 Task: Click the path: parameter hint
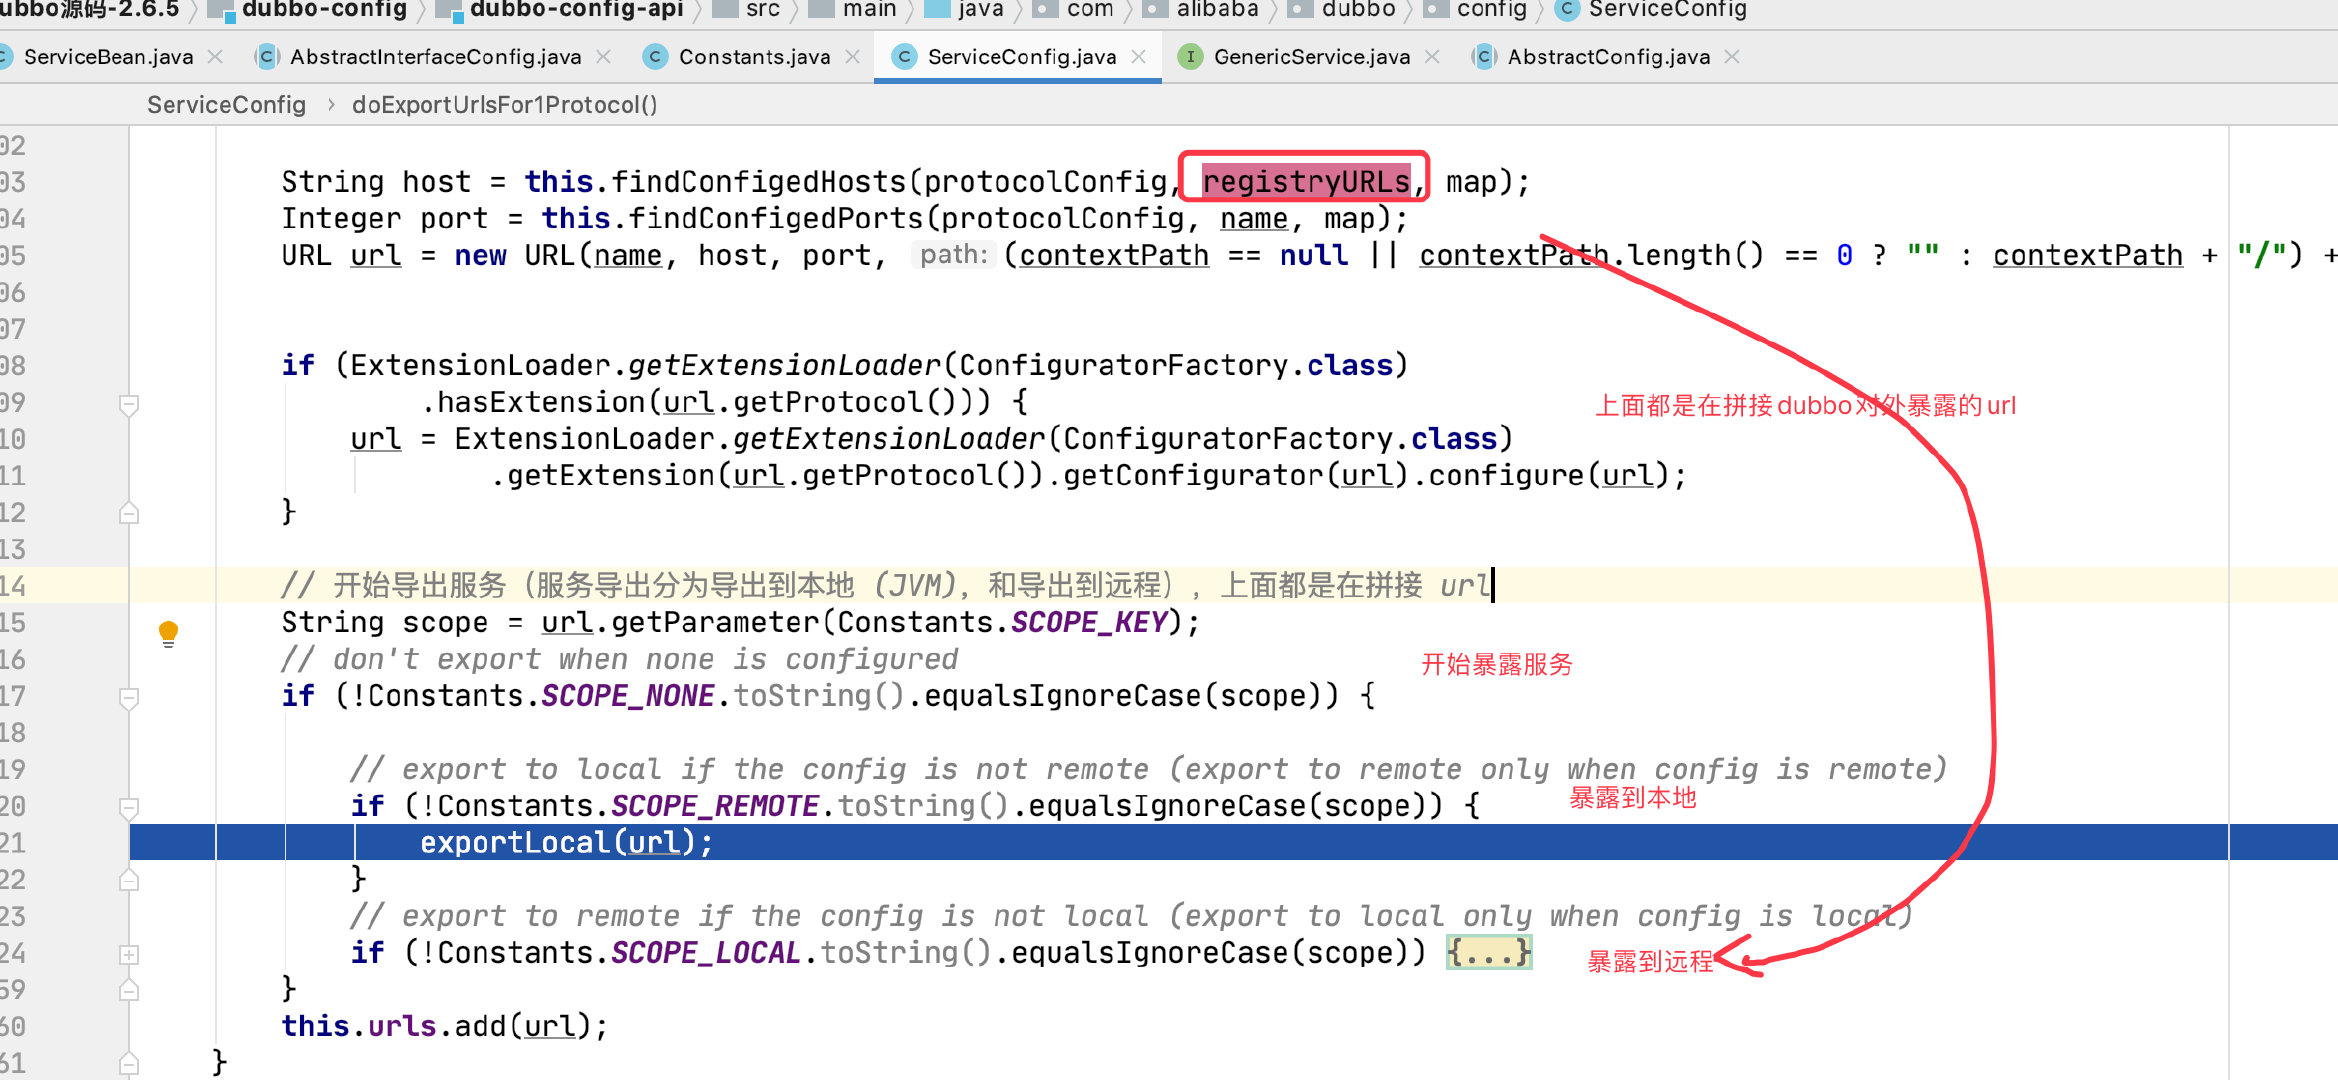pos(954,255)
